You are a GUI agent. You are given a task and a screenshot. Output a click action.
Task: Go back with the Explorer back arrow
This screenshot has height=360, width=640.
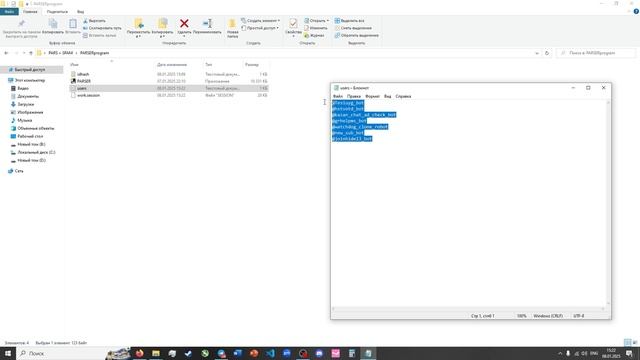[x=6, y=53]
